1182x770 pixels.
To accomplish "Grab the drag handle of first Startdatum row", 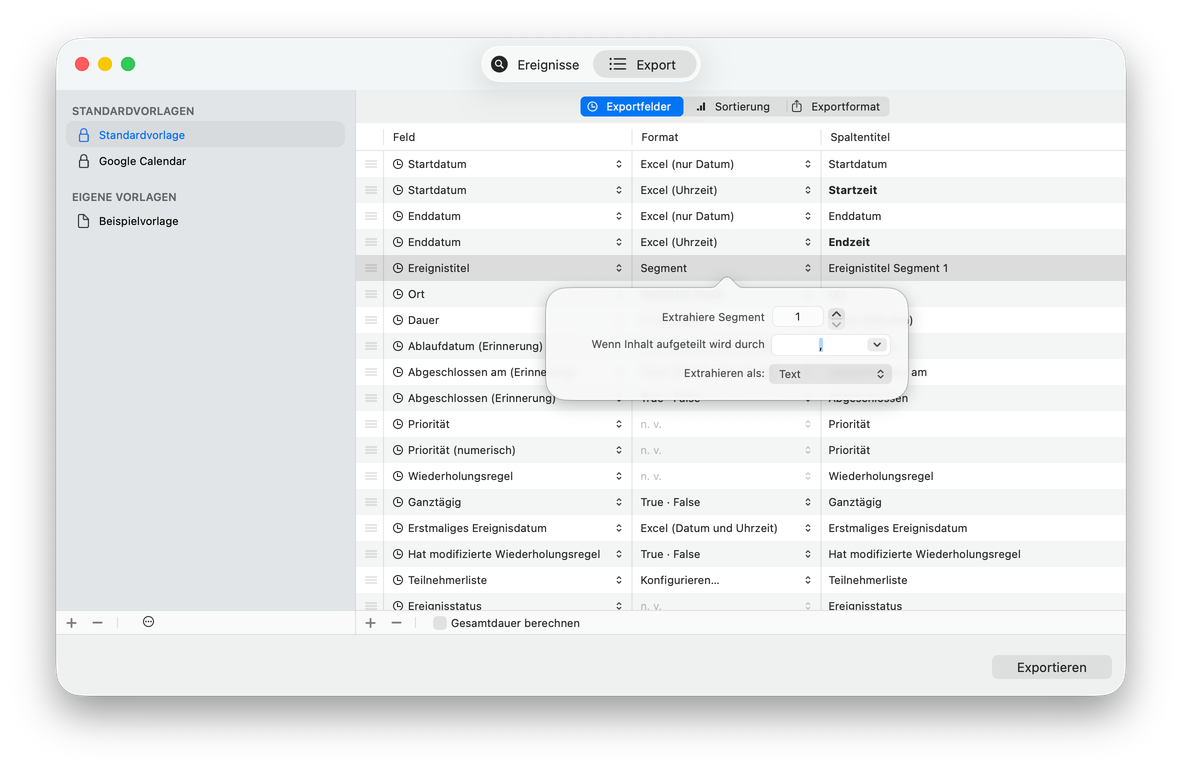I will [x=371, y=164].
